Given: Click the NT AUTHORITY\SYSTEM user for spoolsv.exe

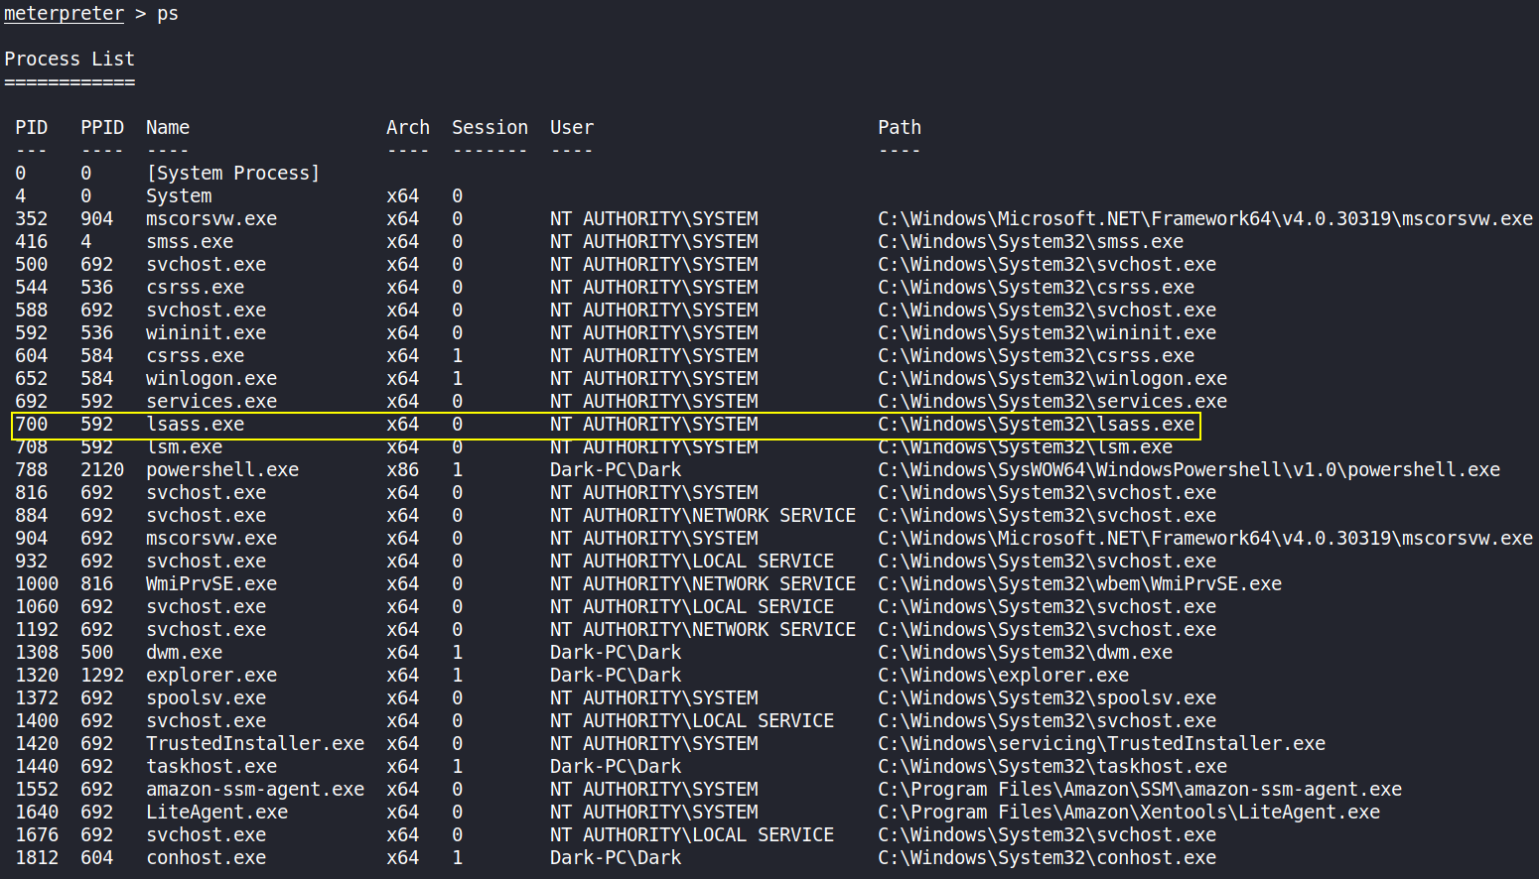Looking at the screenshot, I should [x=653, y=698].
